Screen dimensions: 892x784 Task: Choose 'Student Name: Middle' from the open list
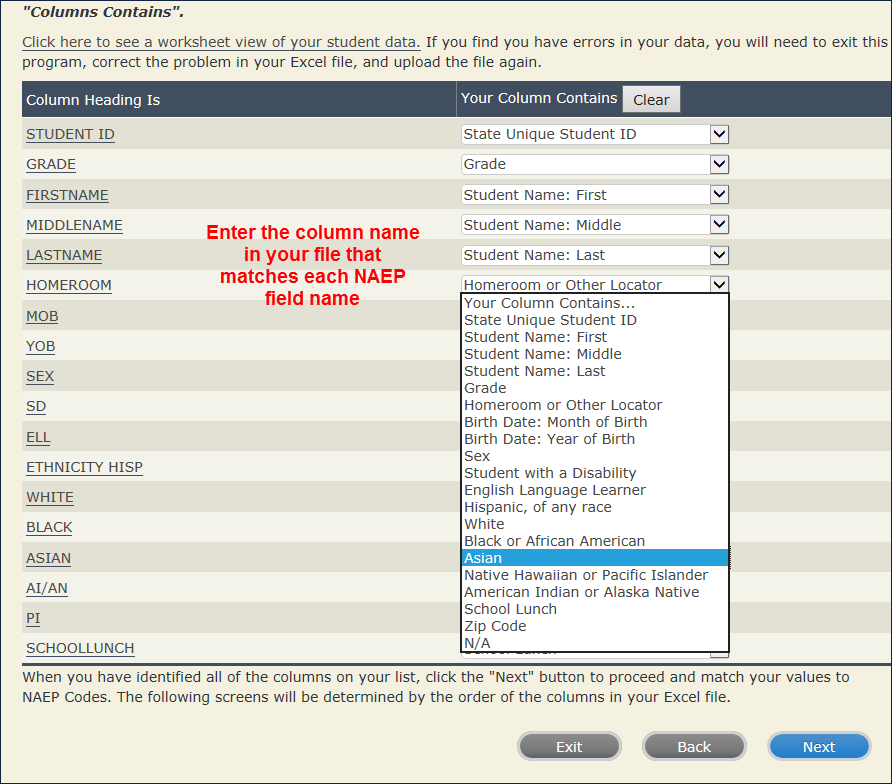(595, 354)
